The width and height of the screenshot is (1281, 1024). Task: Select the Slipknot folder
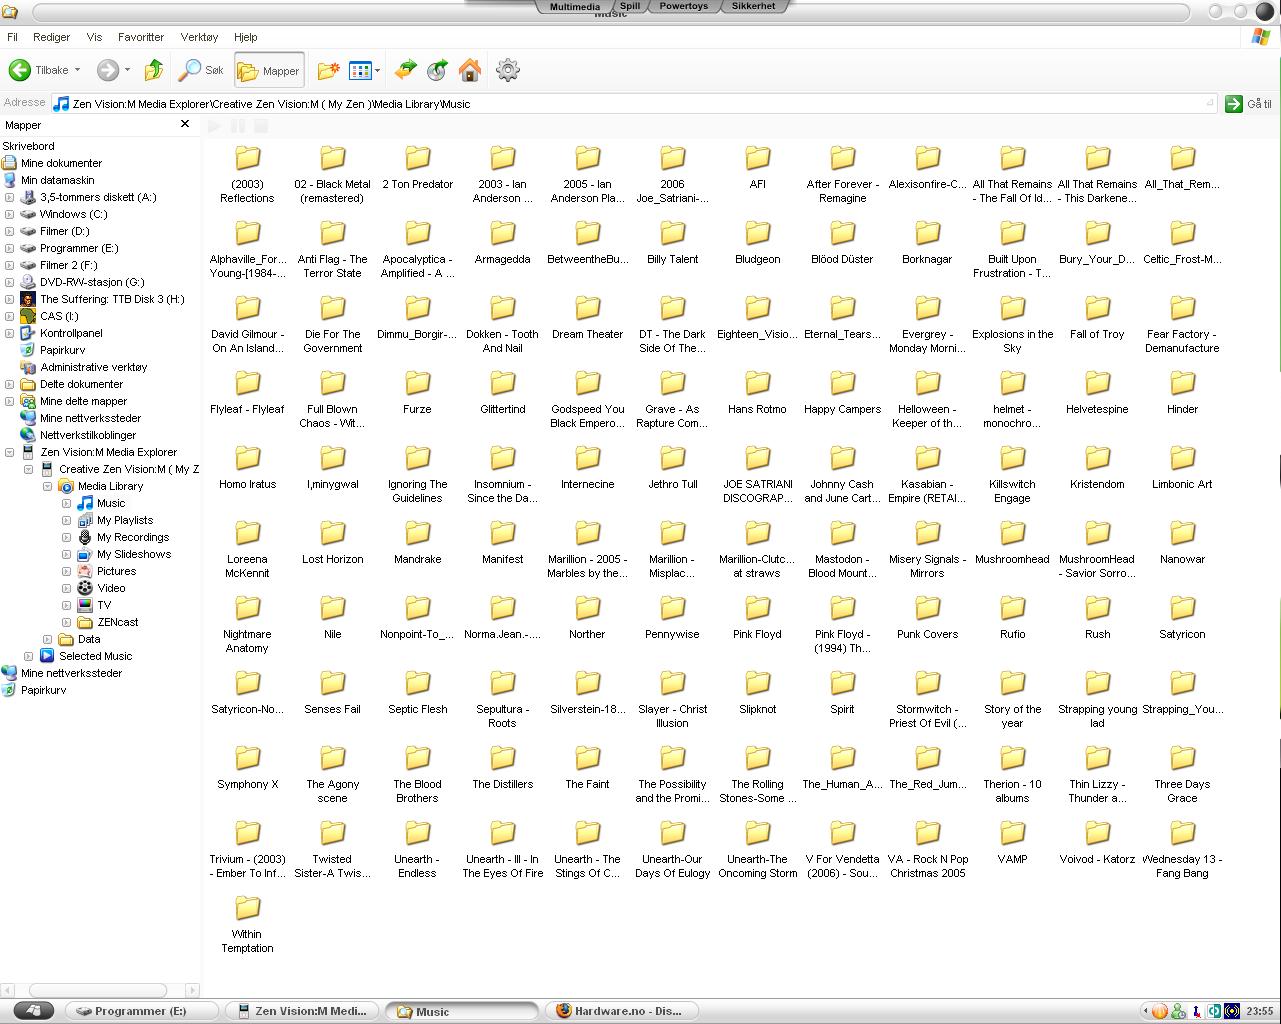coord(757,693)
